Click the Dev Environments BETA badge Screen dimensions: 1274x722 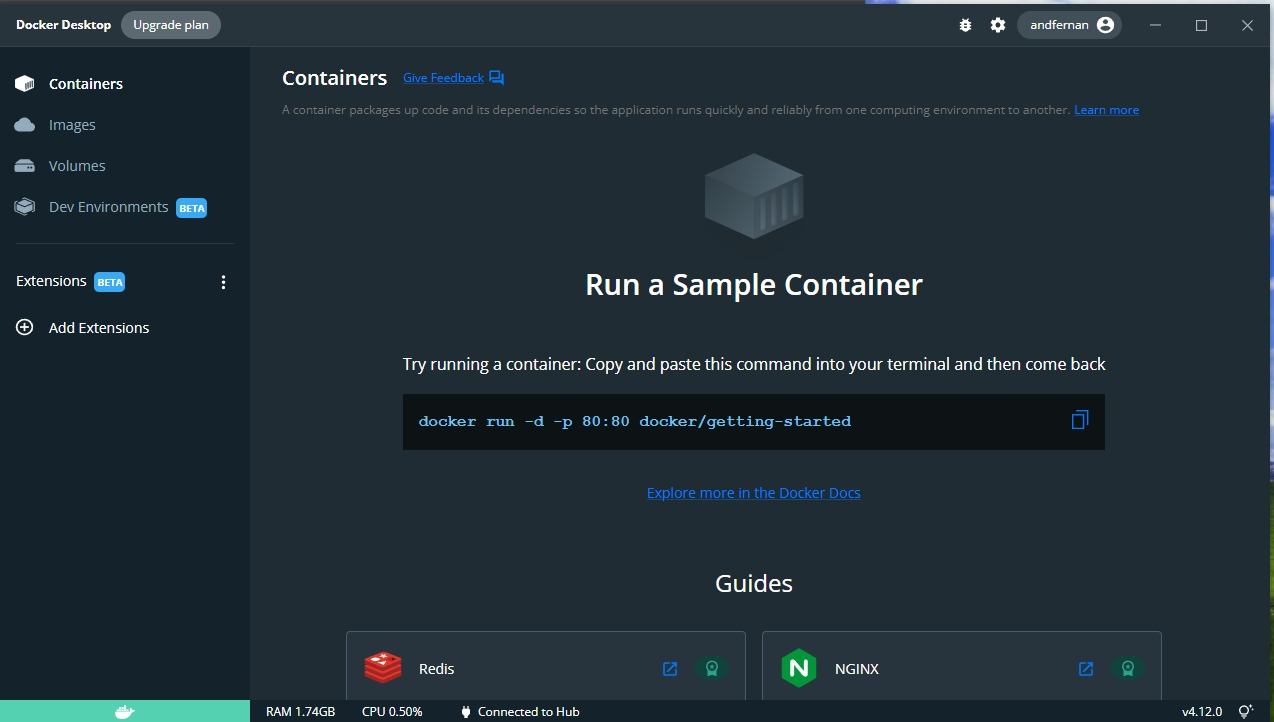click(x=192, y=208)
